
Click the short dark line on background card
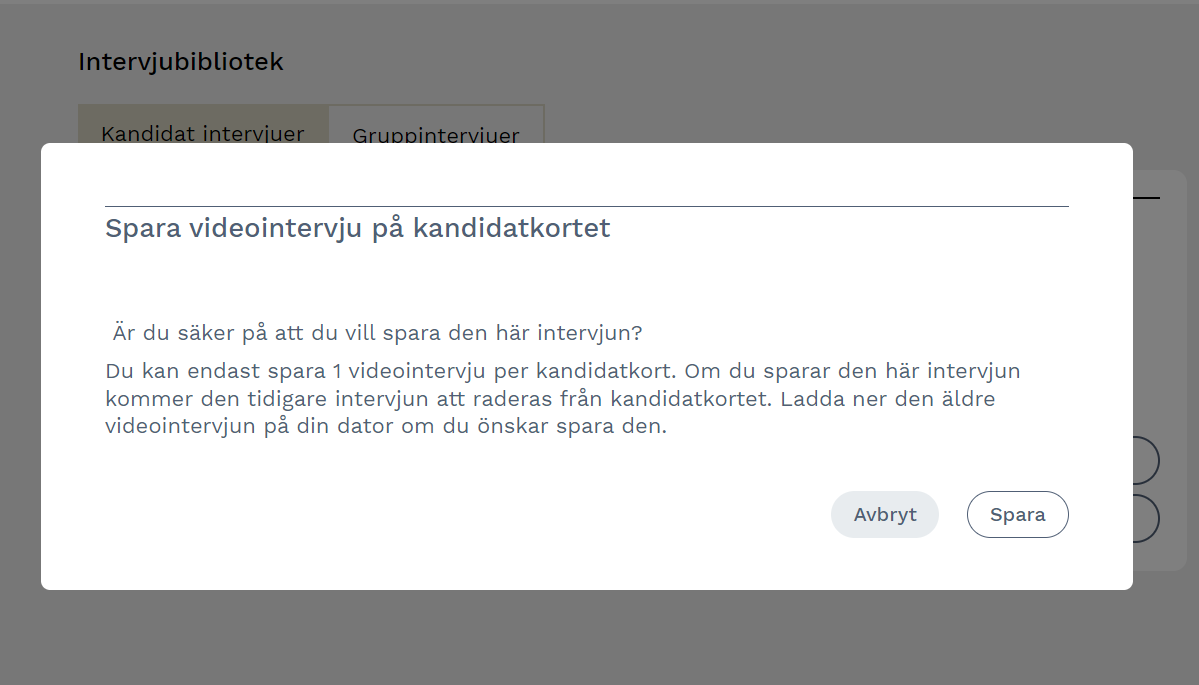point(1146,198)
